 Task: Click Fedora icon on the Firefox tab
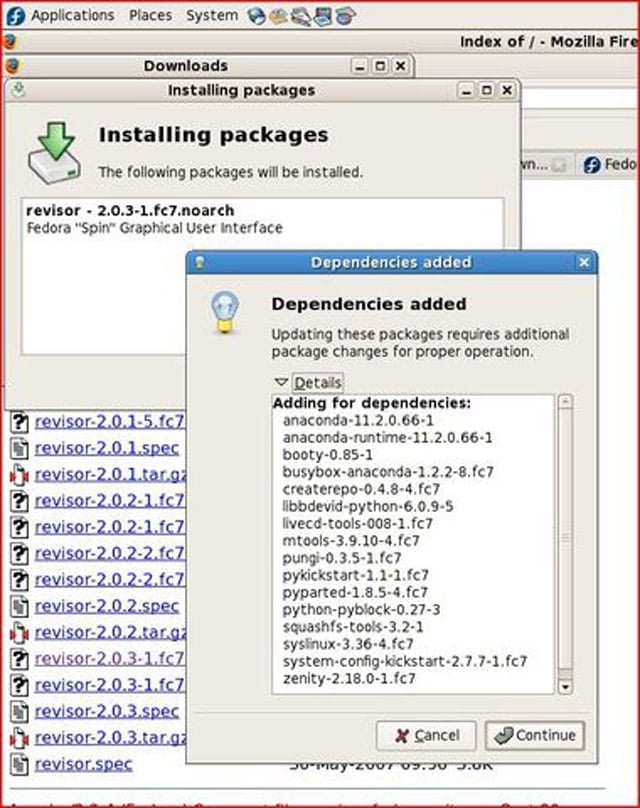click(x=592, y=165)
